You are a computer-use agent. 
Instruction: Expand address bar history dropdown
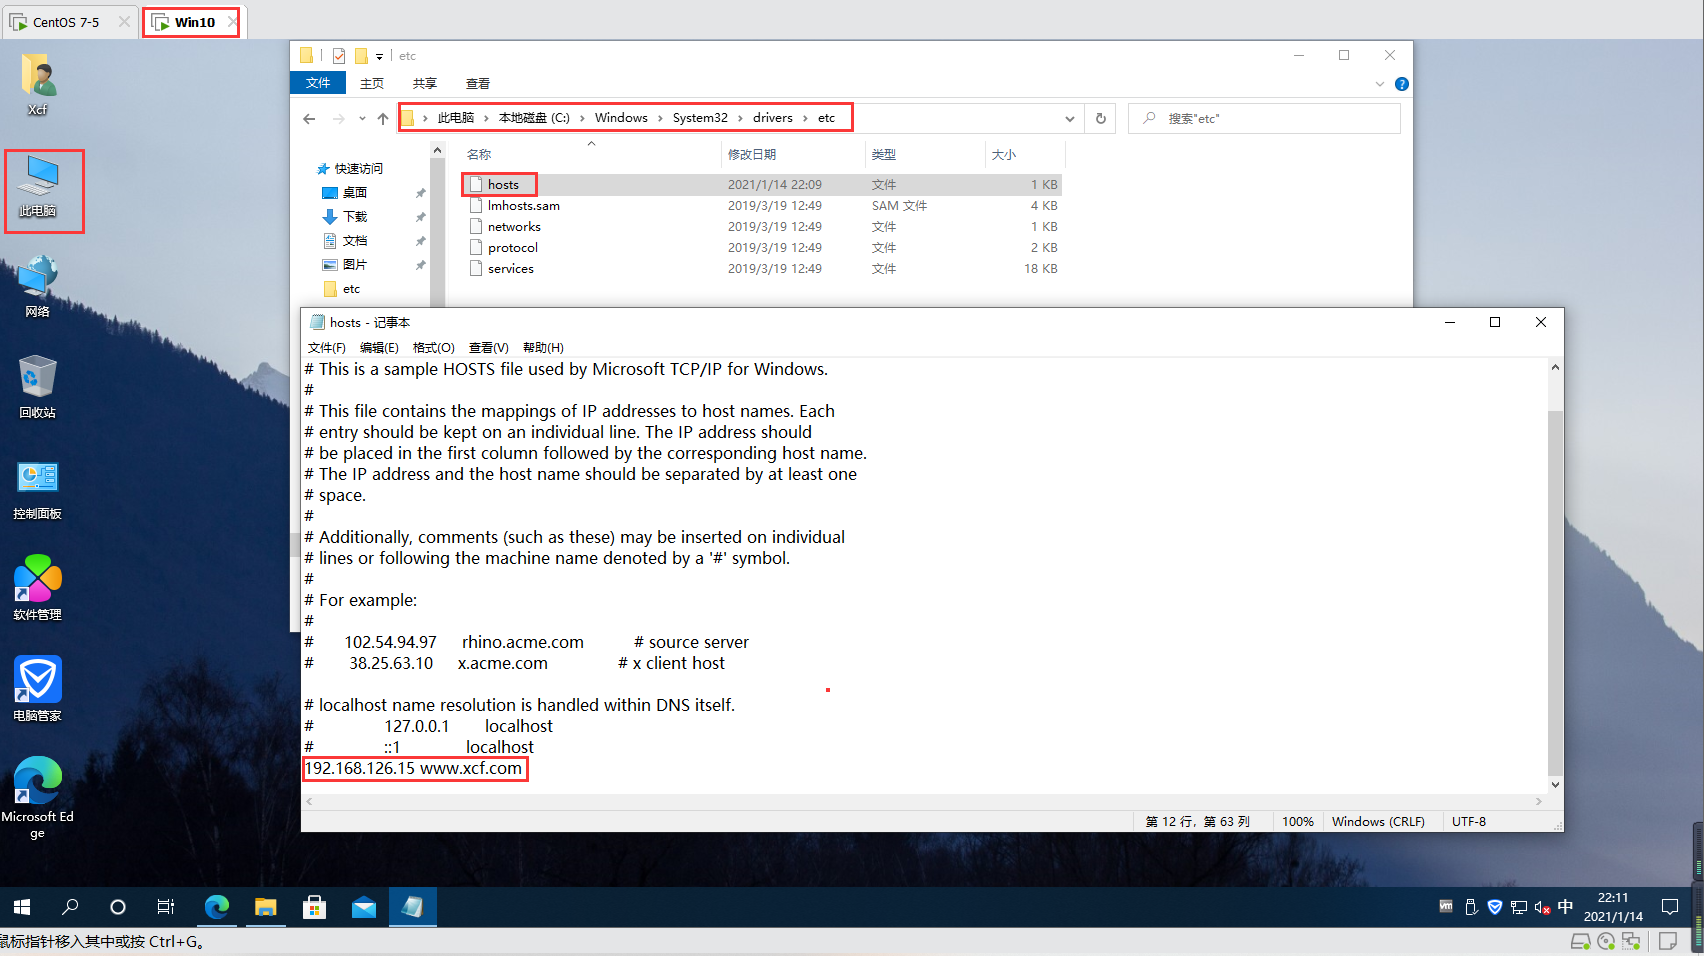(1069, 118)
